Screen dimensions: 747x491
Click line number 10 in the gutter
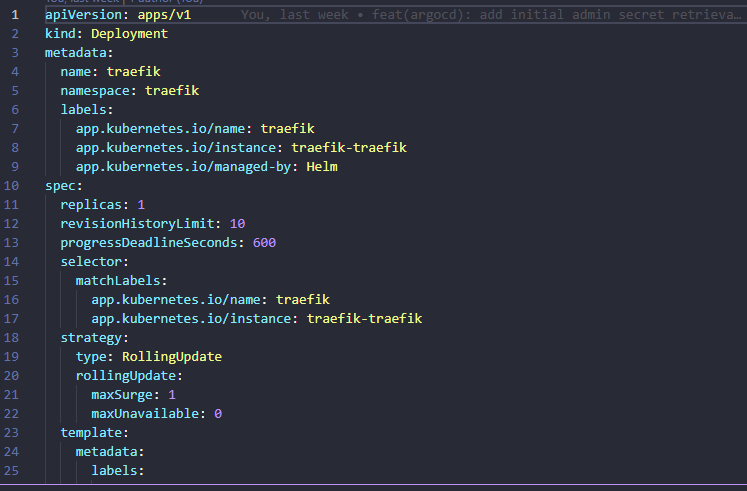point(11,186)
